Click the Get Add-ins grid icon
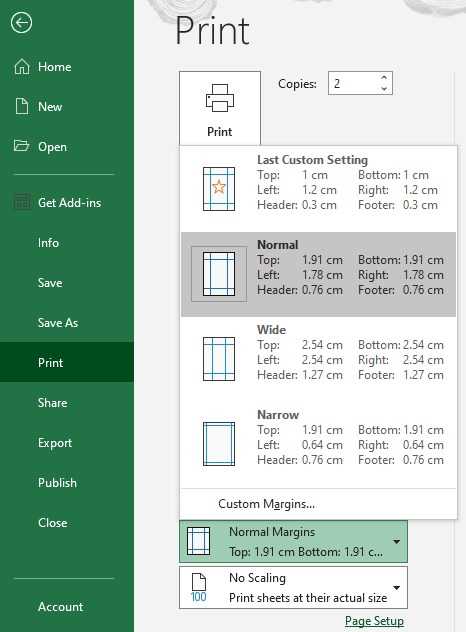This screenshot has height=632, width=466. tap(23, 202)
